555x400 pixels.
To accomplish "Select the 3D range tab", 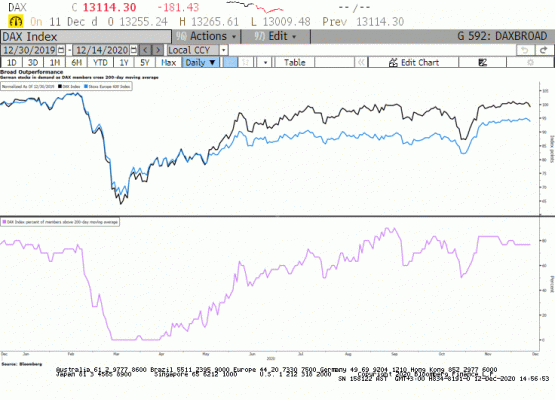I will [33, 62].
